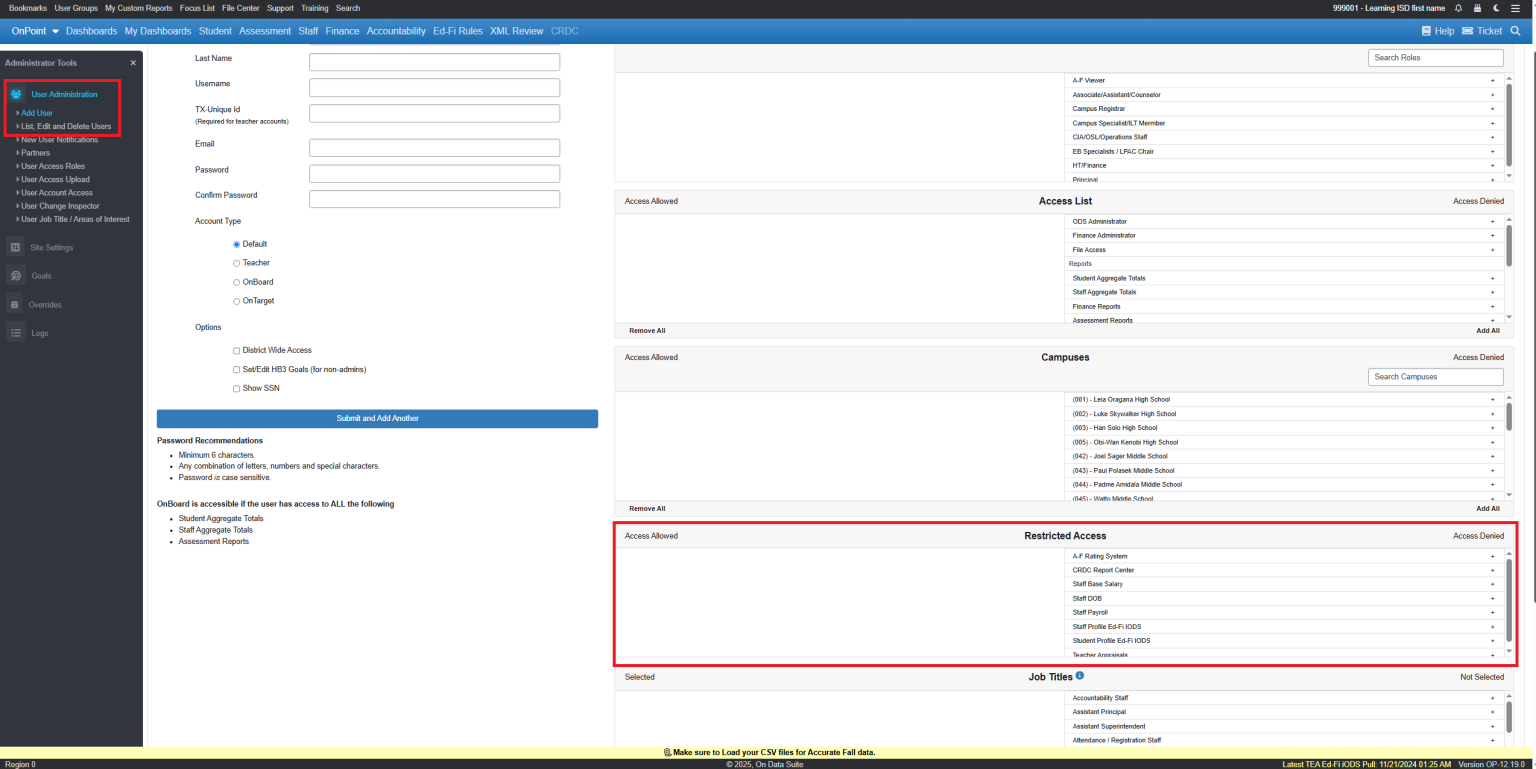Image resolution: width=1536 pixels, height=769 pixels.
Task: Select the Teacher account type radio button
Action: 236,262
